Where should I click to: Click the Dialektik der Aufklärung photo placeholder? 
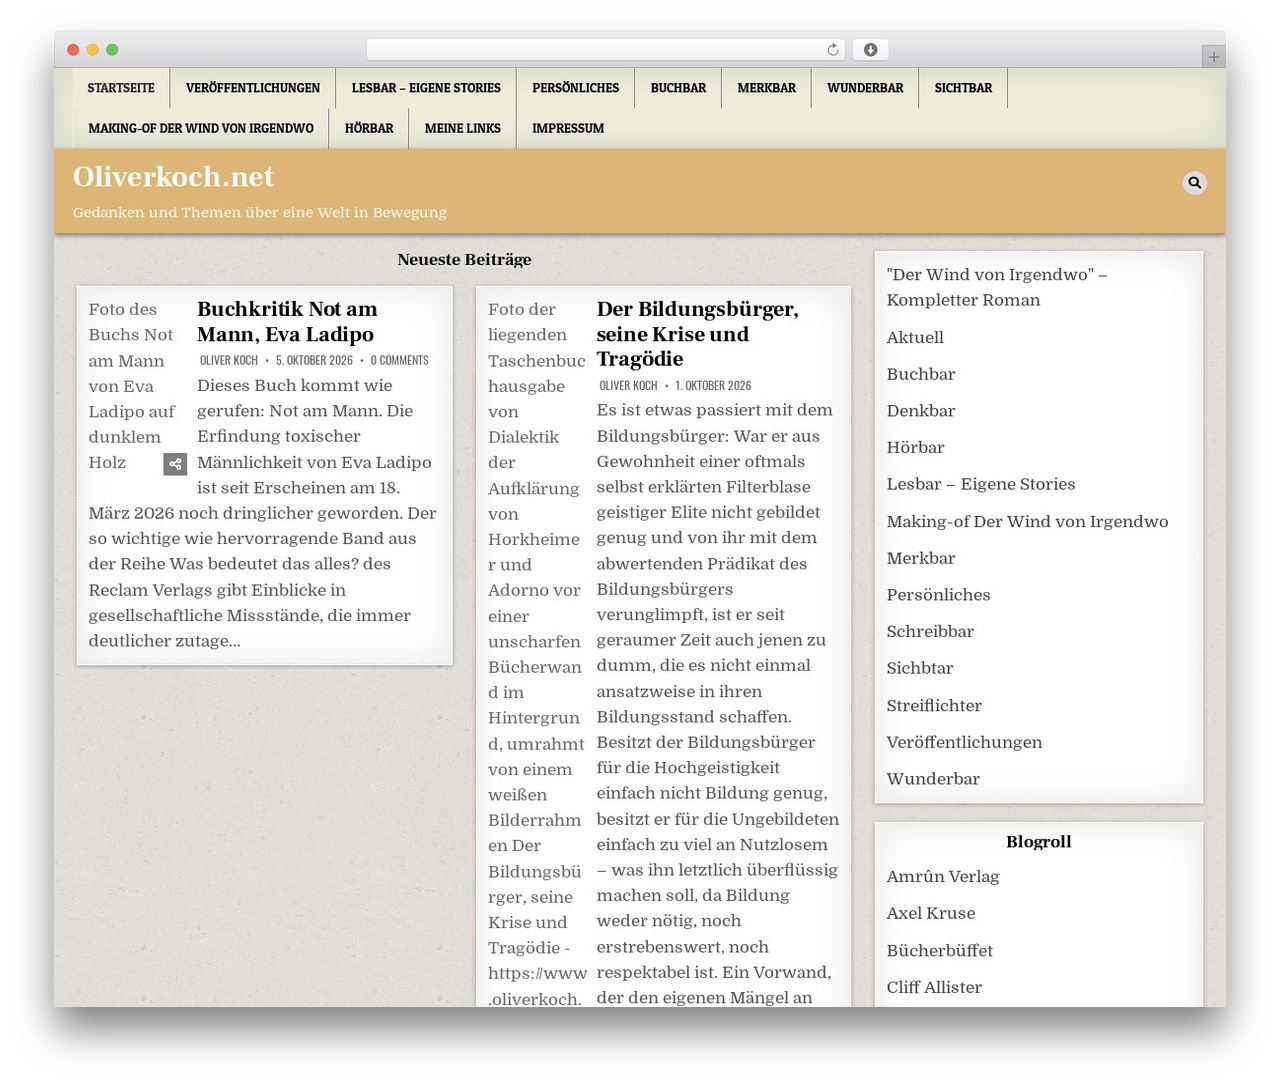[536, 652]
